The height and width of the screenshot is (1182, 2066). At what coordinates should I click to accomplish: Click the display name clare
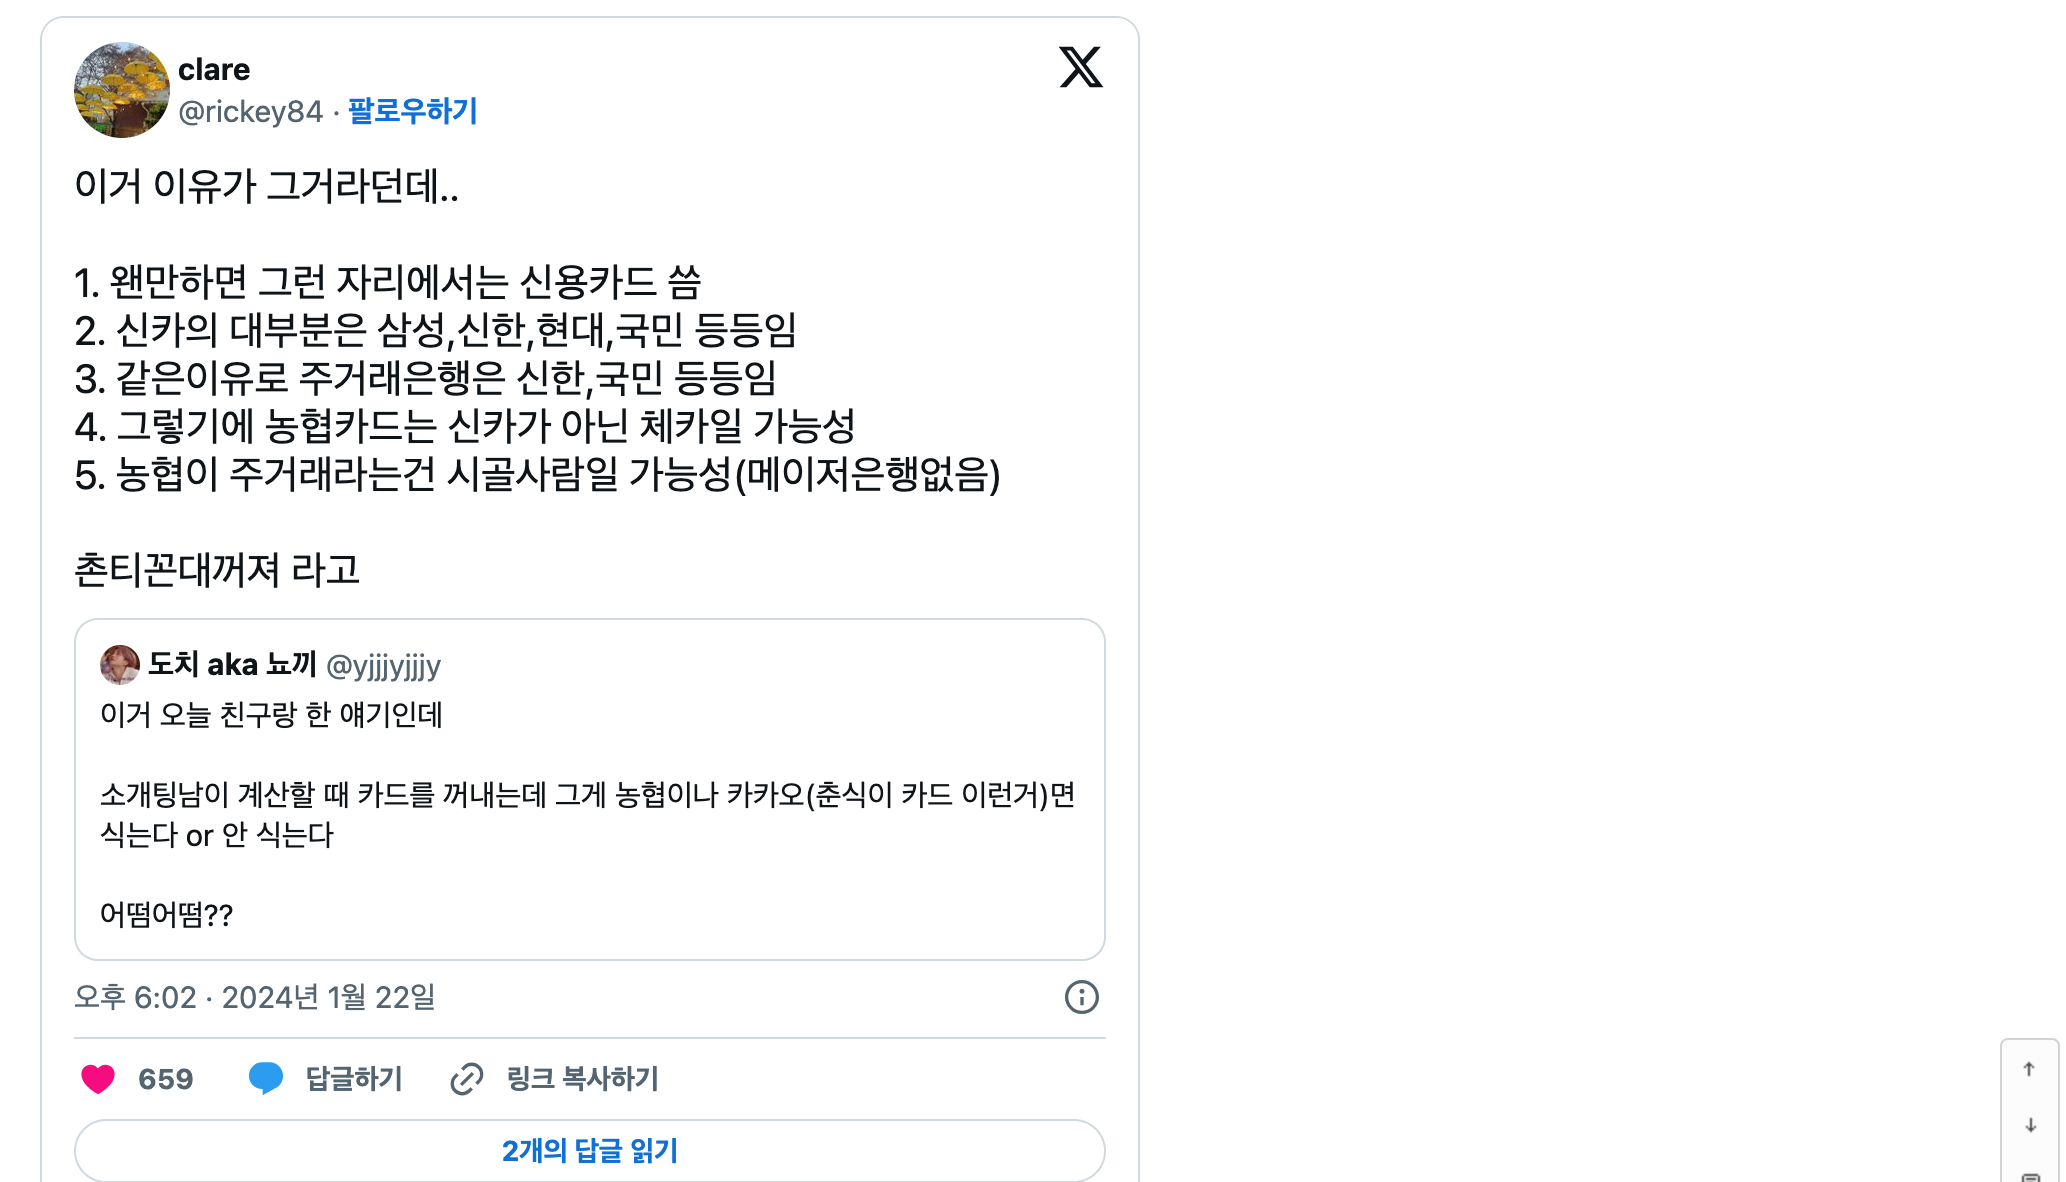(x=214, y=70)
